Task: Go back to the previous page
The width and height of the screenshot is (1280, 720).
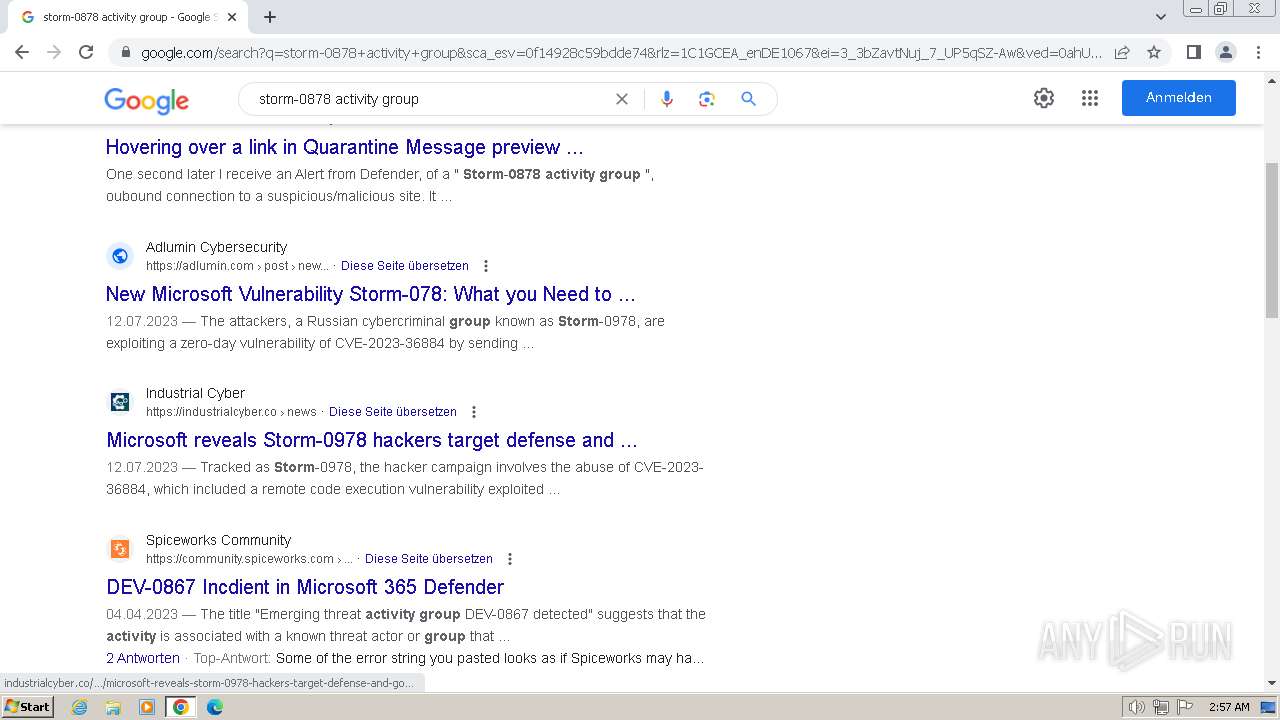Action: coord(22,52)
